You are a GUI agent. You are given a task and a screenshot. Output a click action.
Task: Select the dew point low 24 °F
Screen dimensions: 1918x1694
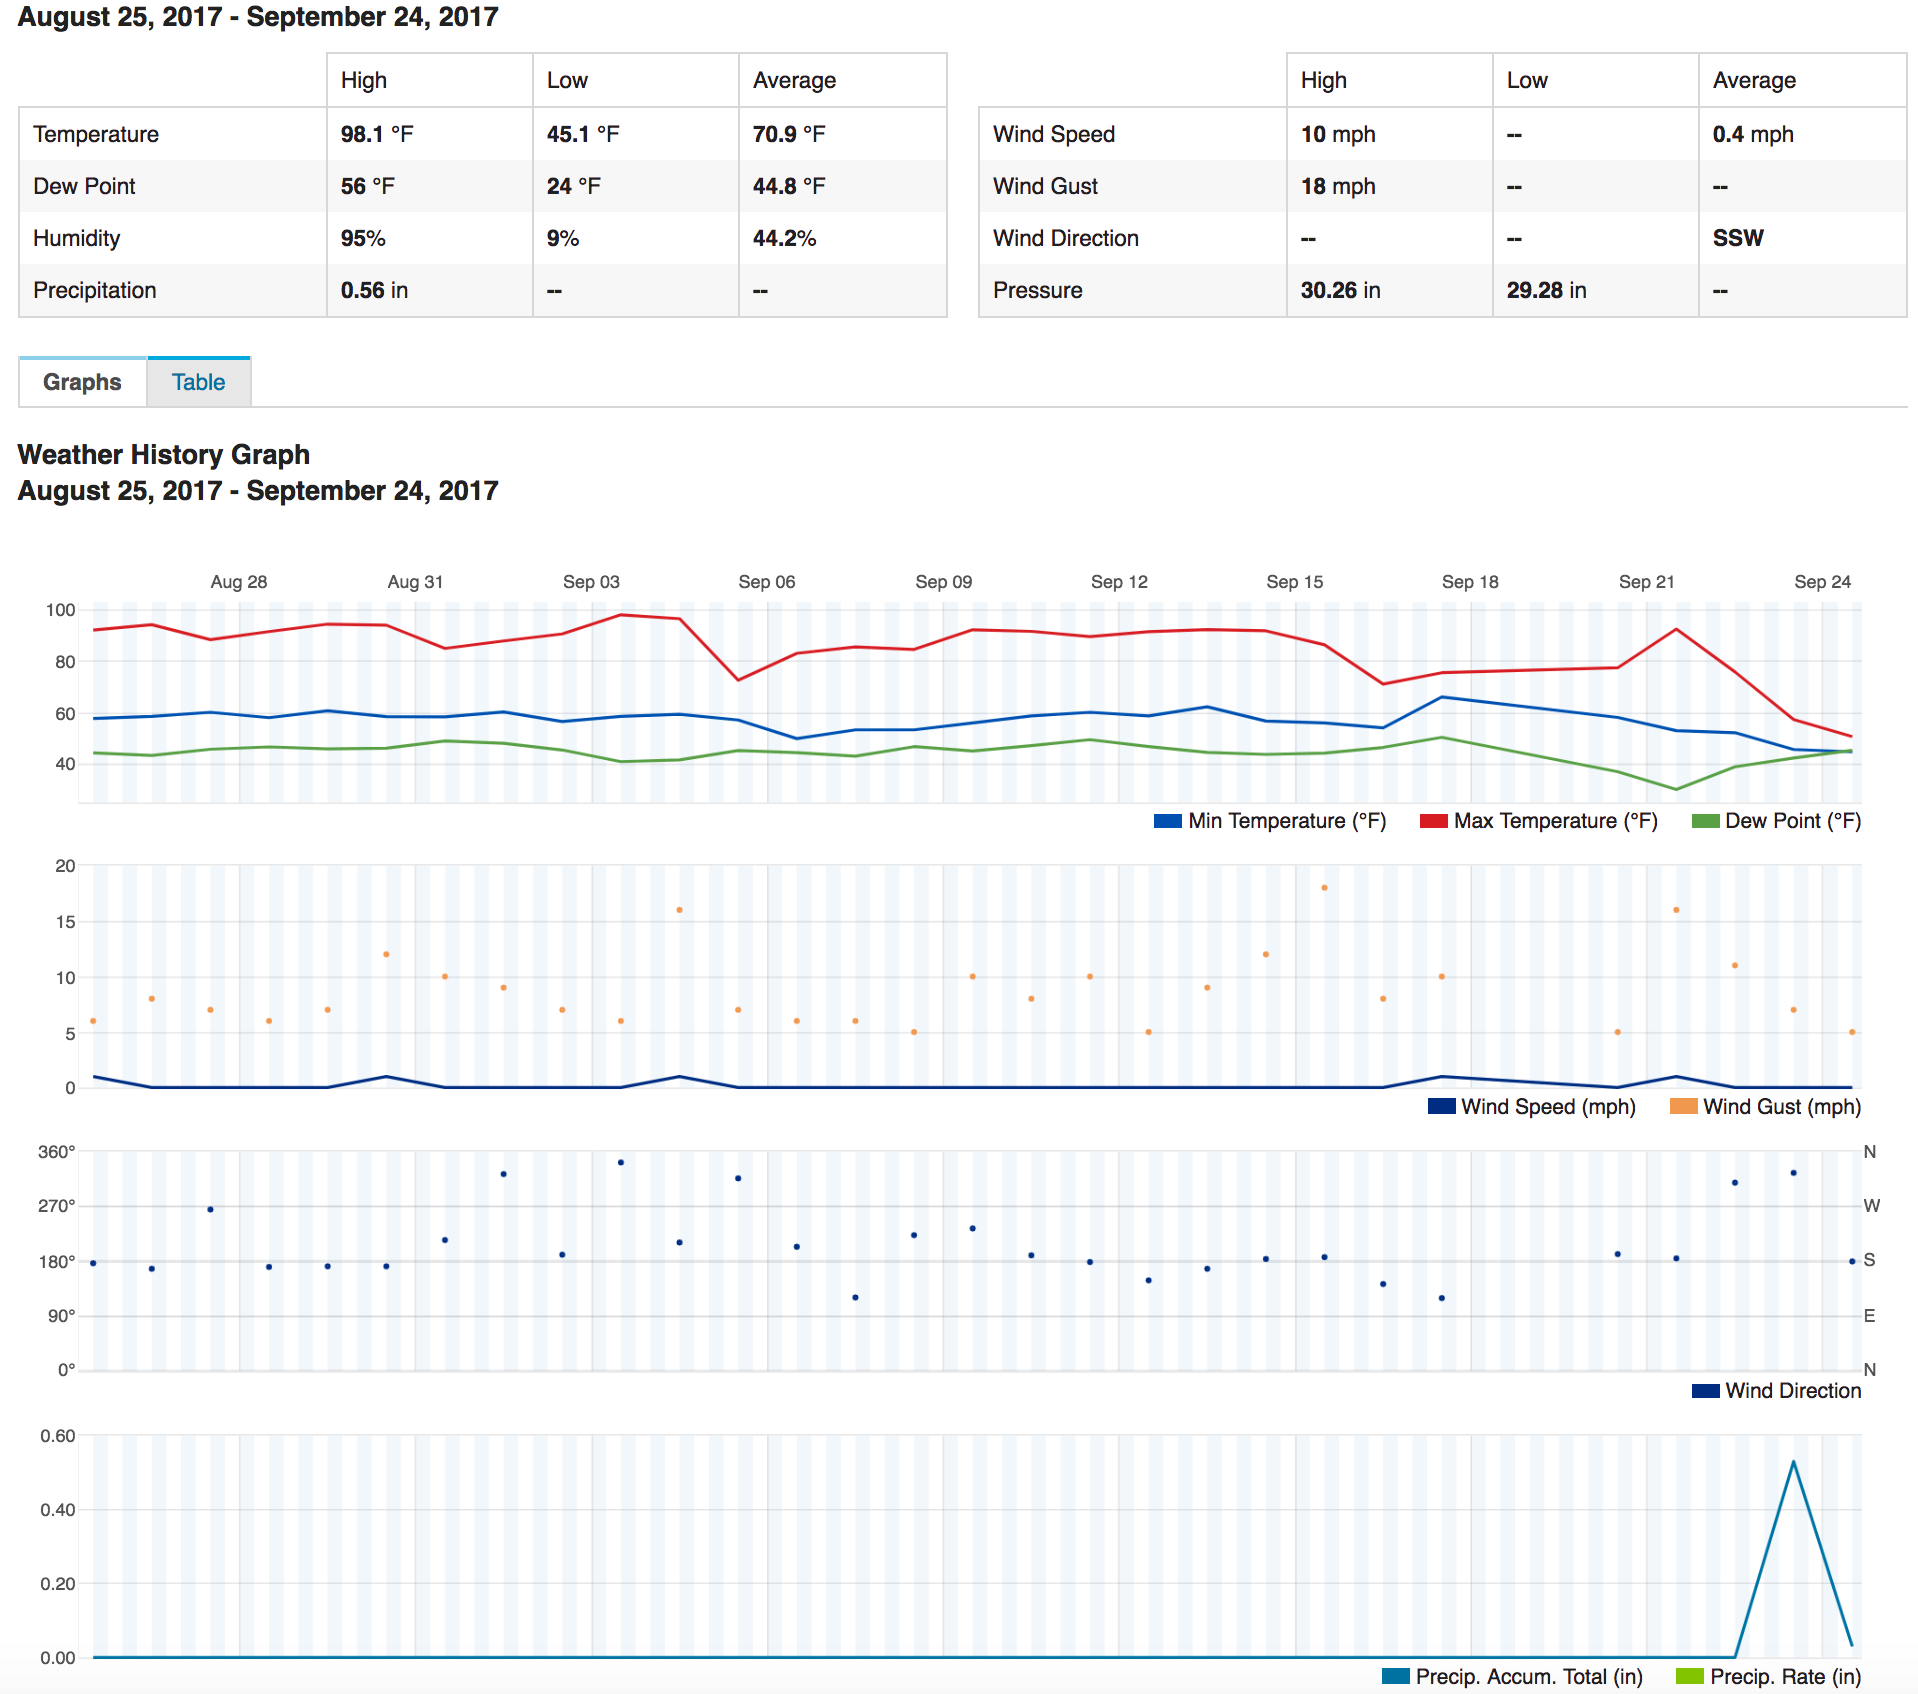574,186
